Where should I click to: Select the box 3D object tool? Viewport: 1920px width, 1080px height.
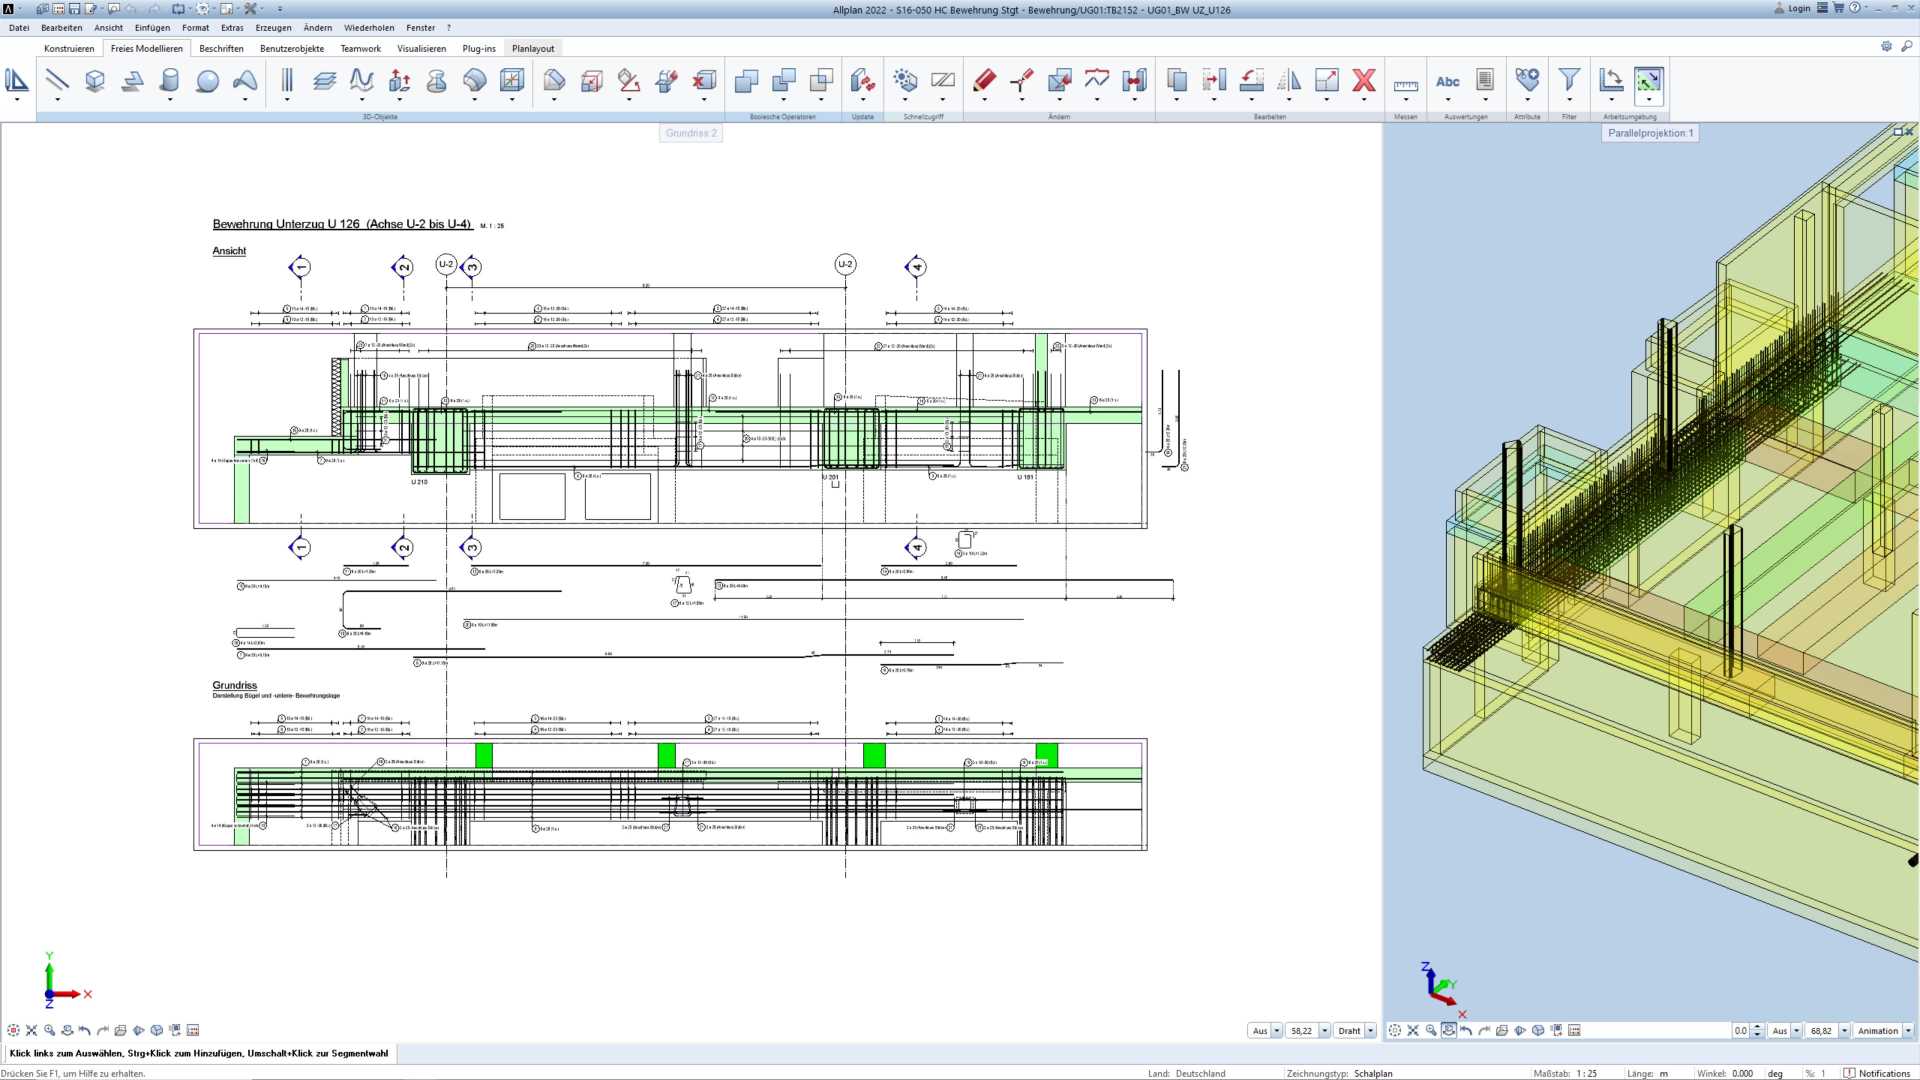[95, 81]
